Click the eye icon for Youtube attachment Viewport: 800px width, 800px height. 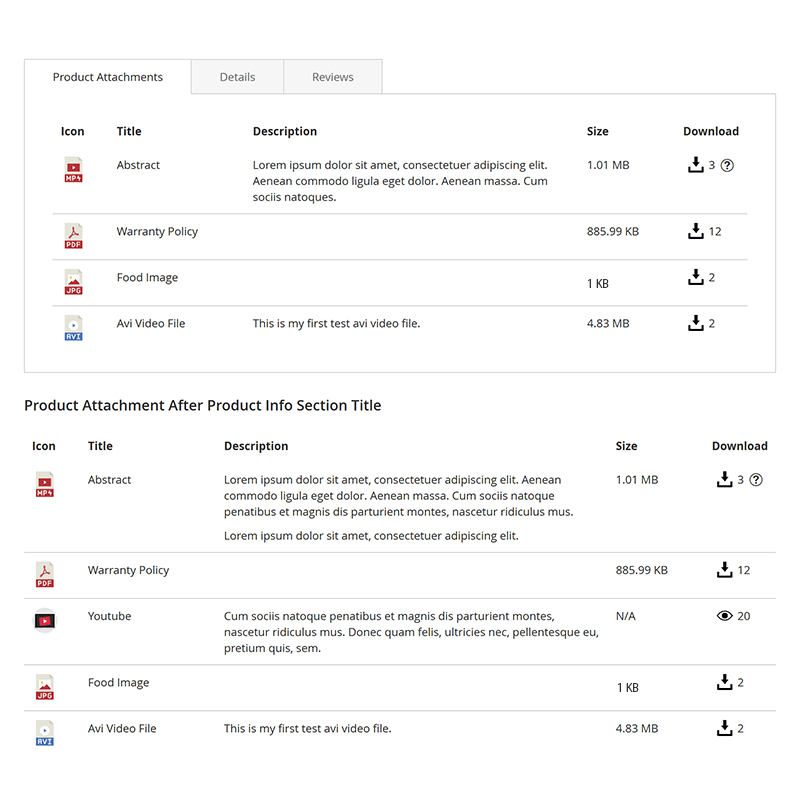(725, 616)
